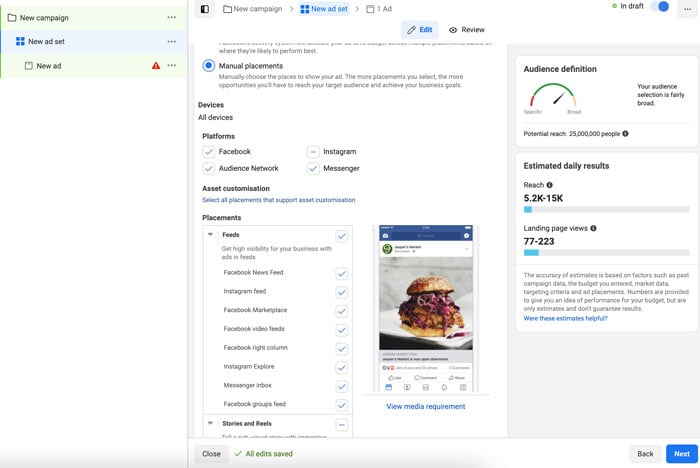Collapse the Feeds placements section
The image size is (700, 468).
[x=210, y=234]
